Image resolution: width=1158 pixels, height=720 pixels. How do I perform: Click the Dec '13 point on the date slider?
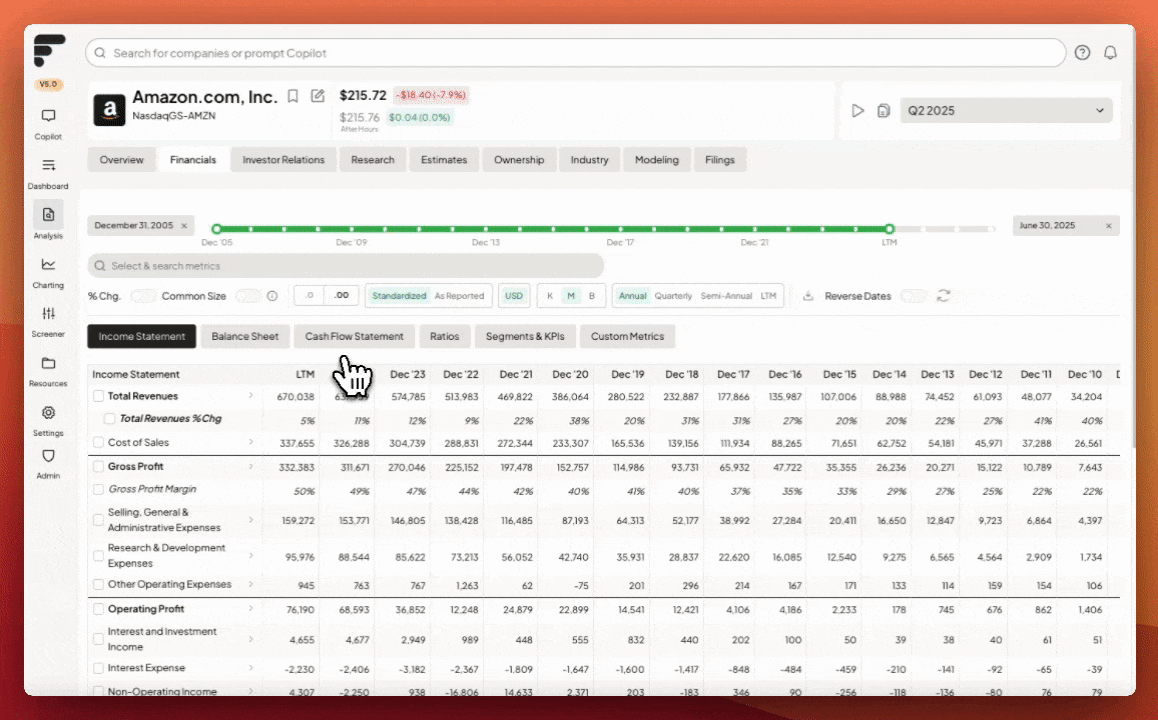pyautogui.click(x=487, y=229)
